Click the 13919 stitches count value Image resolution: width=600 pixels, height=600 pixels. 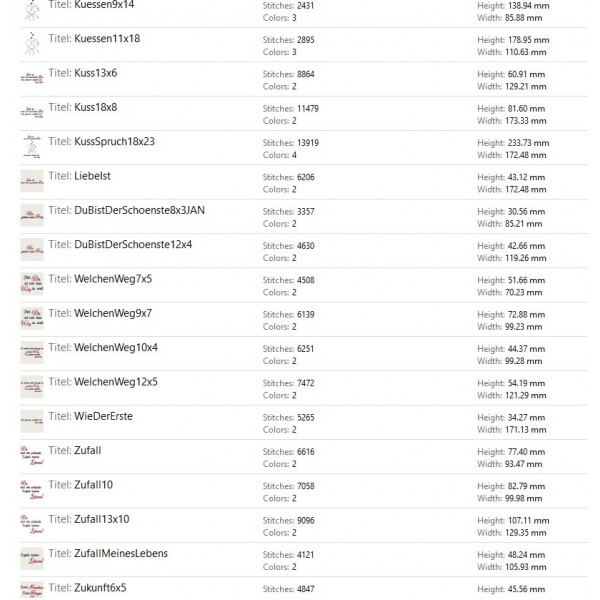point(307,143)
